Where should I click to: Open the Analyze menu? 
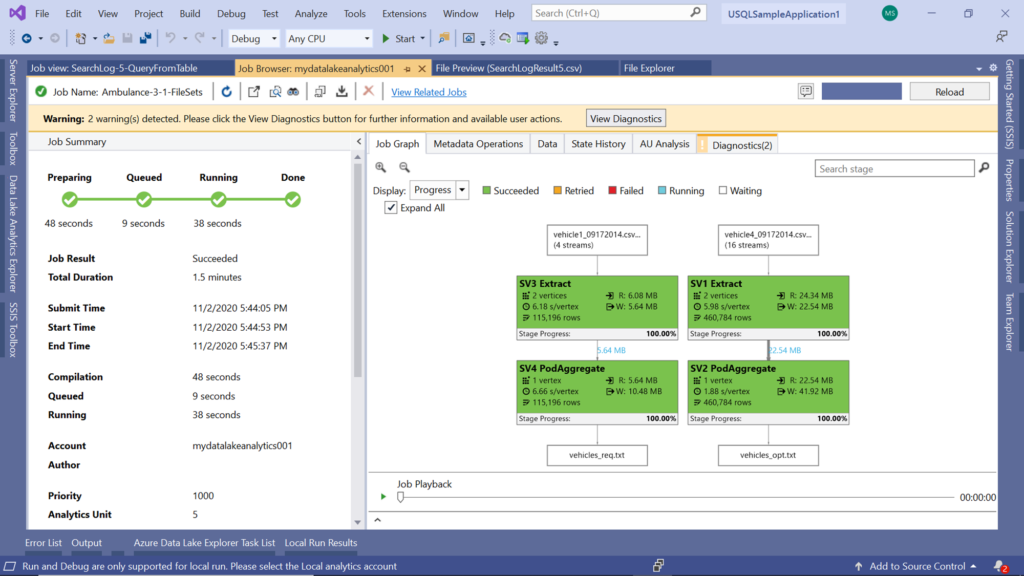click(311, 14)
